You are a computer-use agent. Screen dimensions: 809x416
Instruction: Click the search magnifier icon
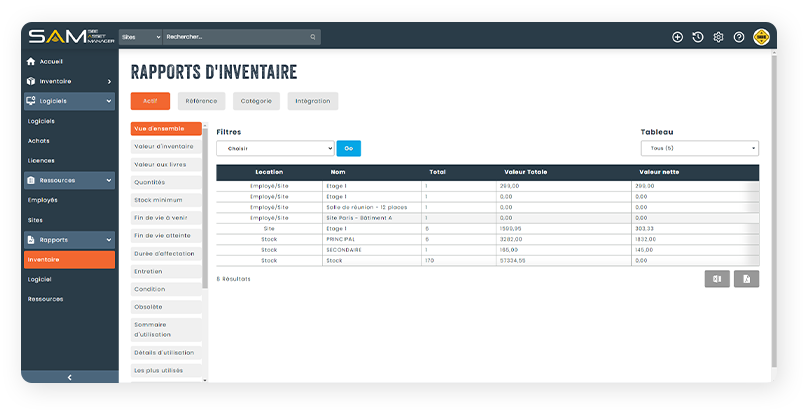[313, 37]
